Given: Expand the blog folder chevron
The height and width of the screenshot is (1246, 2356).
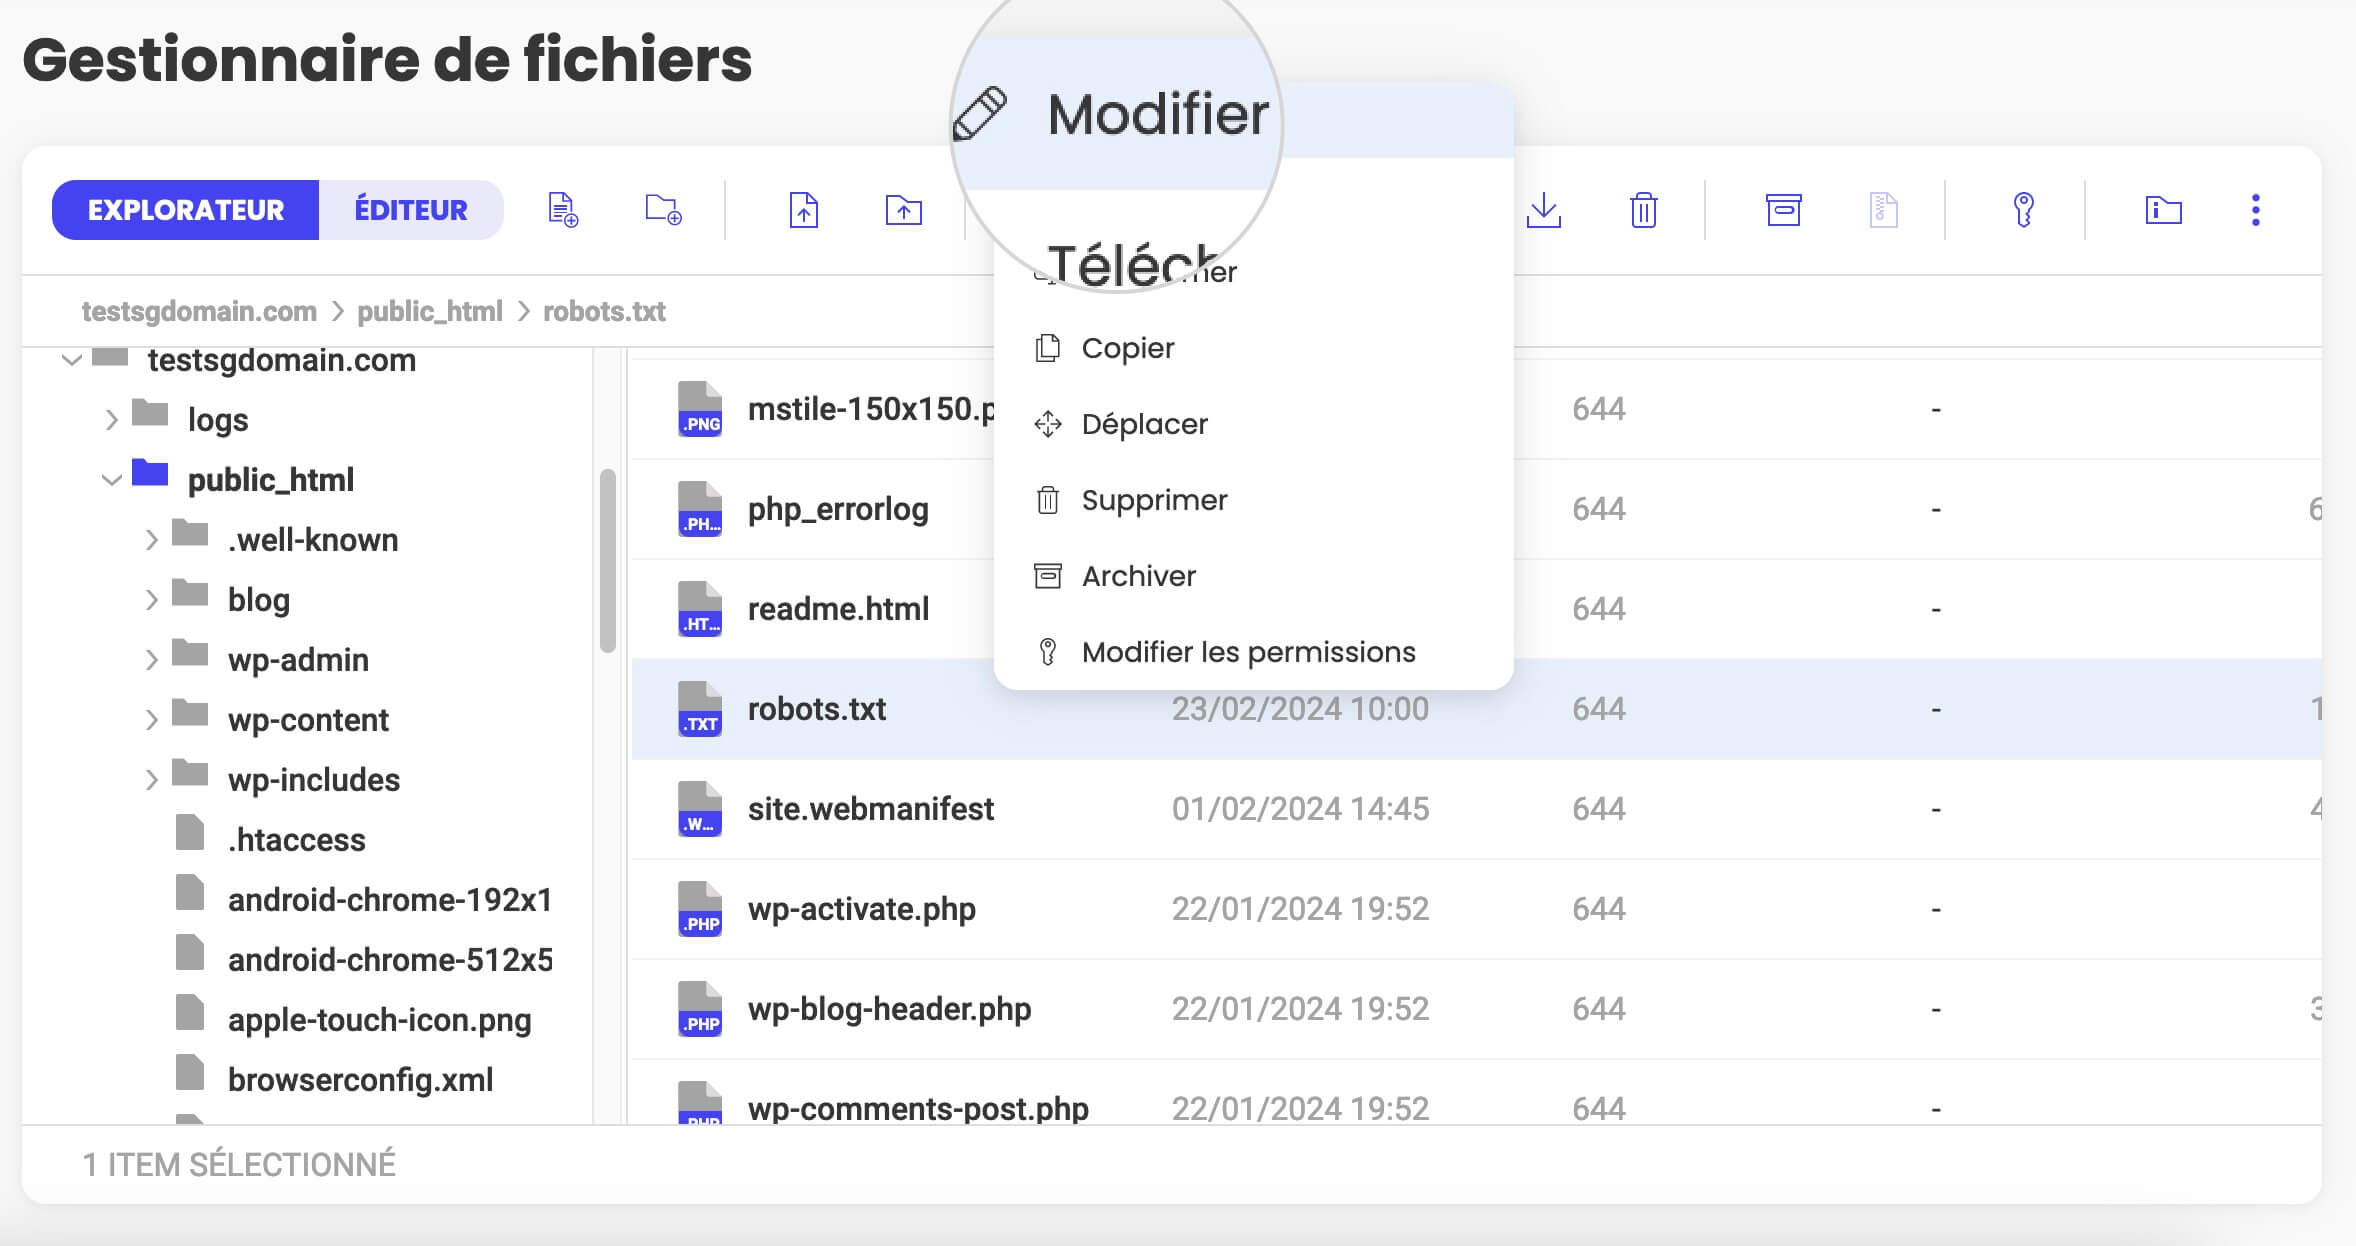Looking at the screenshot, I should pos(151,600).
